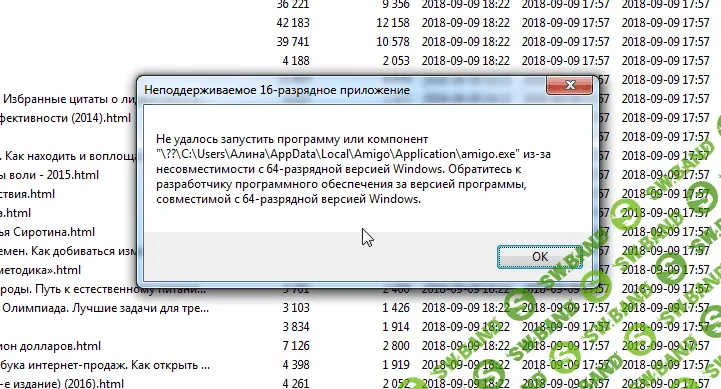The image size is (721, 389).
Task: Click the size value 4 398
Action: pyautogui.click(x=296, y=365)
